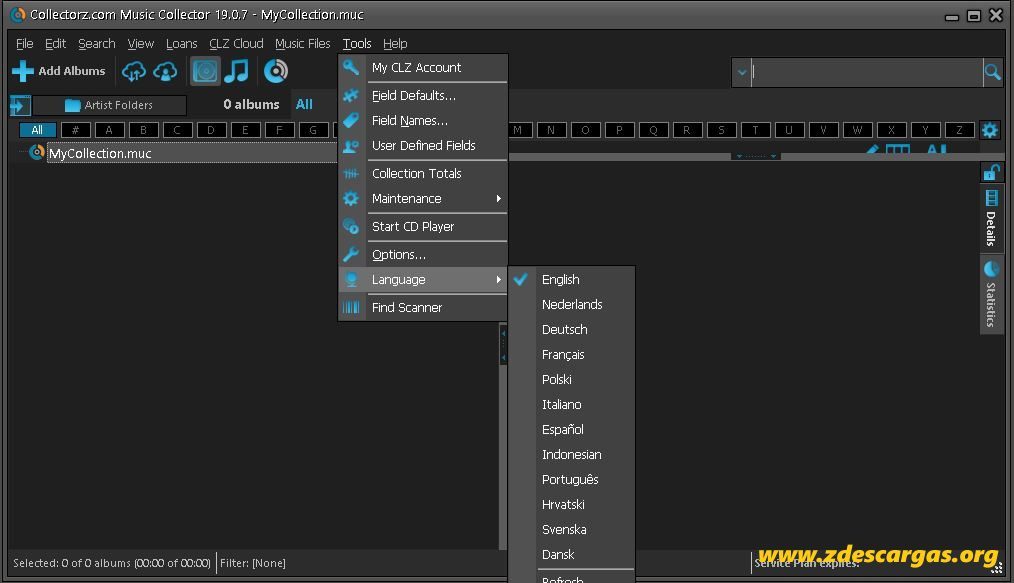Expand the Language submenu entry
The image size is (1014, 583).
(x=423, y=280)
